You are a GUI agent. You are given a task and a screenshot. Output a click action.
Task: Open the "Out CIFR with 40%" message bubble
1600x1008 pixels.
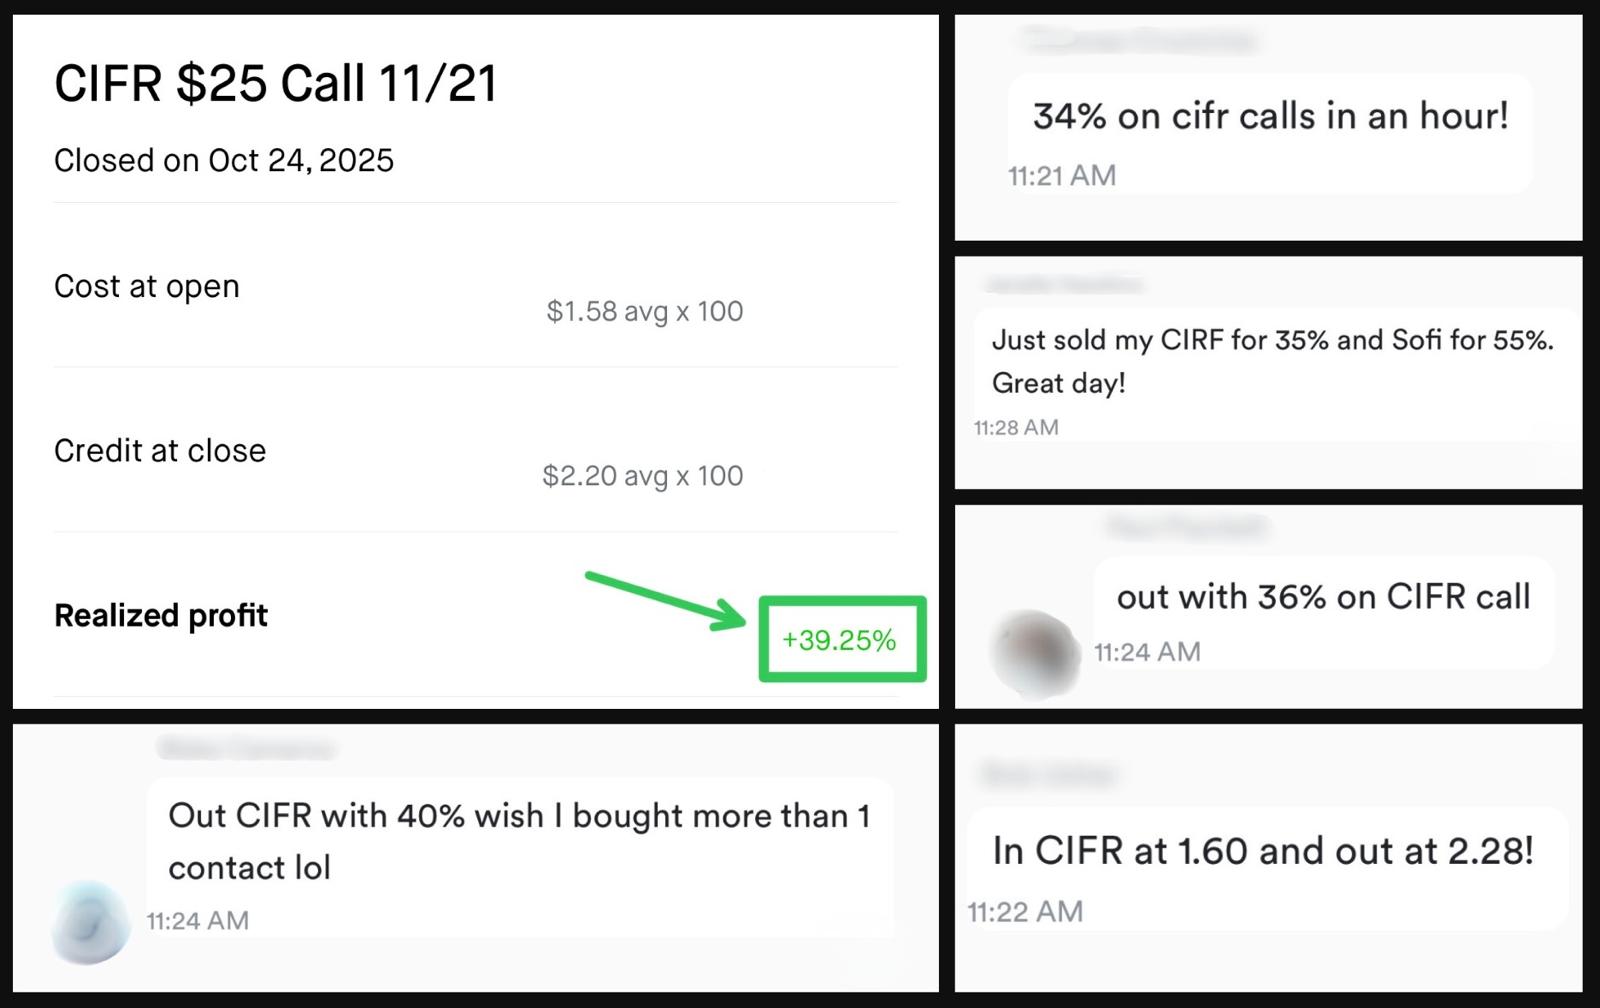519,841
